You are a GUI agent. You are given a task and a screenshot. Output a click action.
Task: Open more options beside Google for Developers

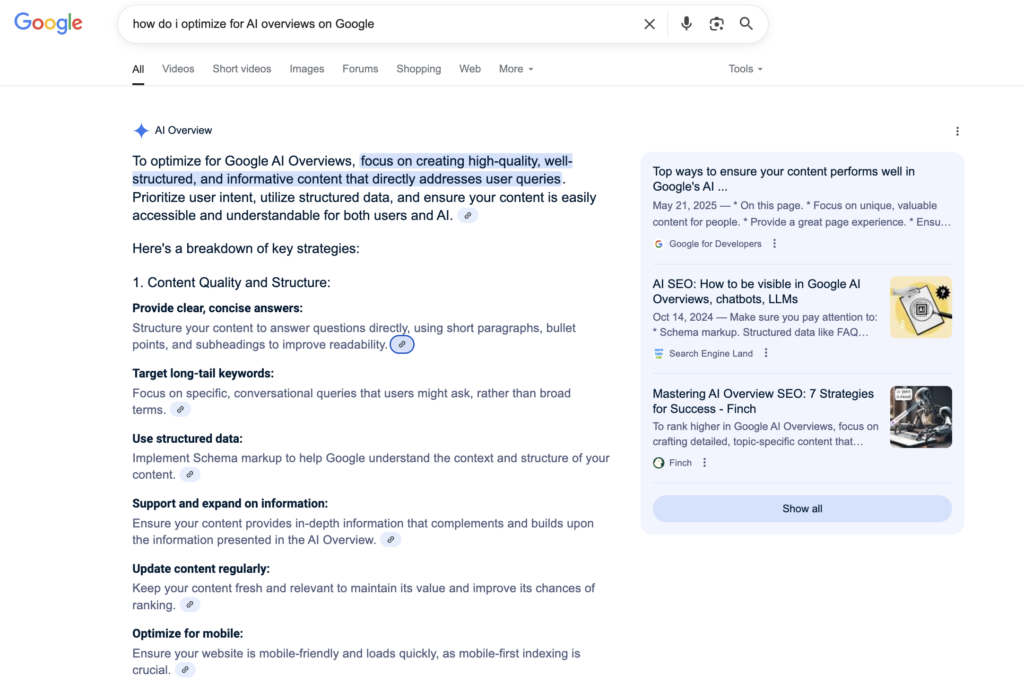click(x=775, y=244)
